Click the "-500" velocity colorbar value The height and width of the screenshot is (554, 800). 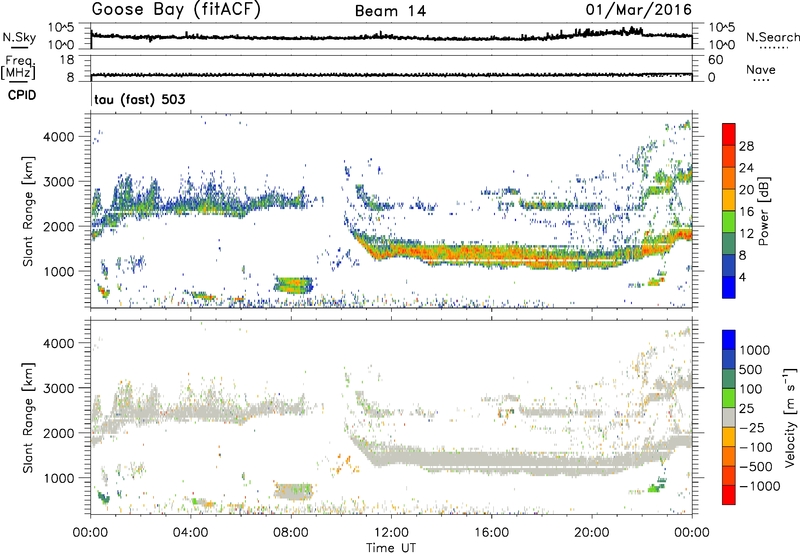coord(755,467)
